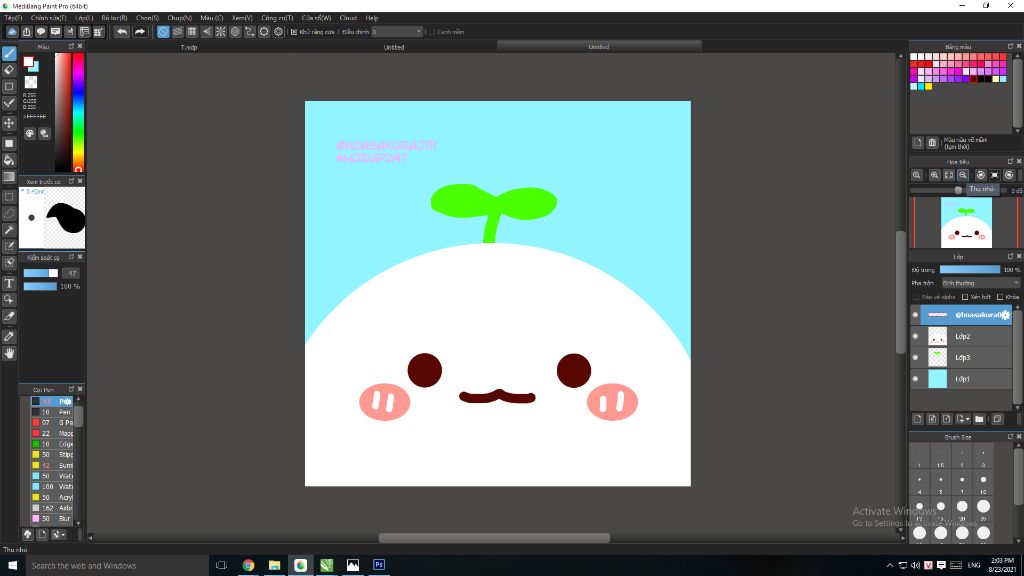Open the Chỉnh sửa (Edit) menu

tap(48, 18)
